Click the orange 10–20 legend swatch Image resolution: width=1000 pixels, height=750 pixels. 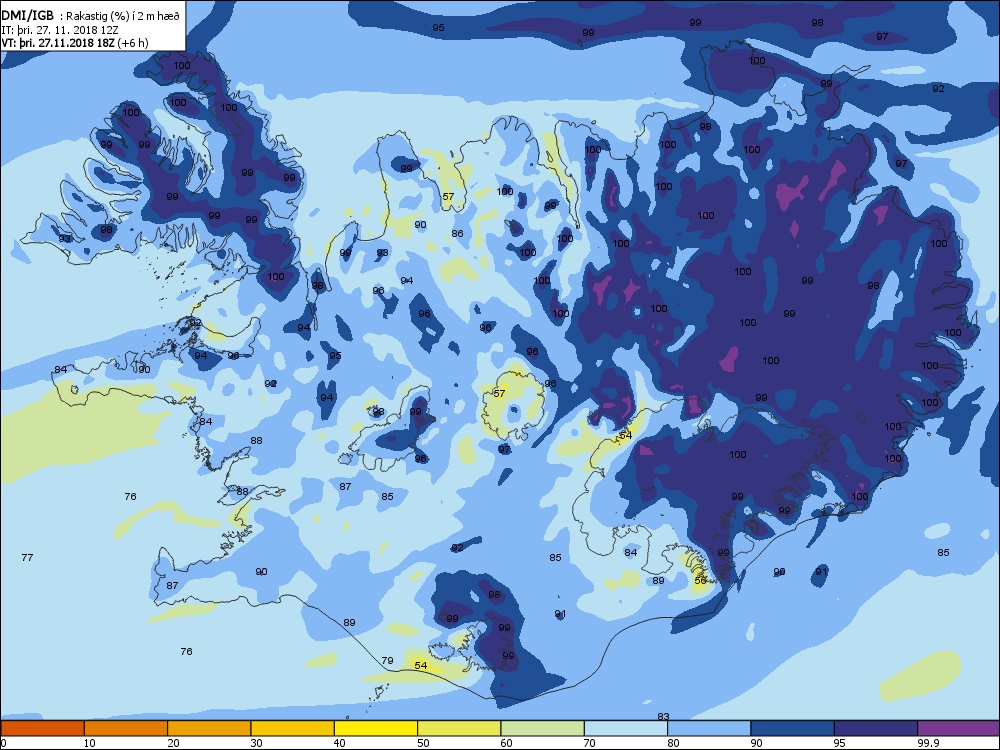[x=126, y=728]
